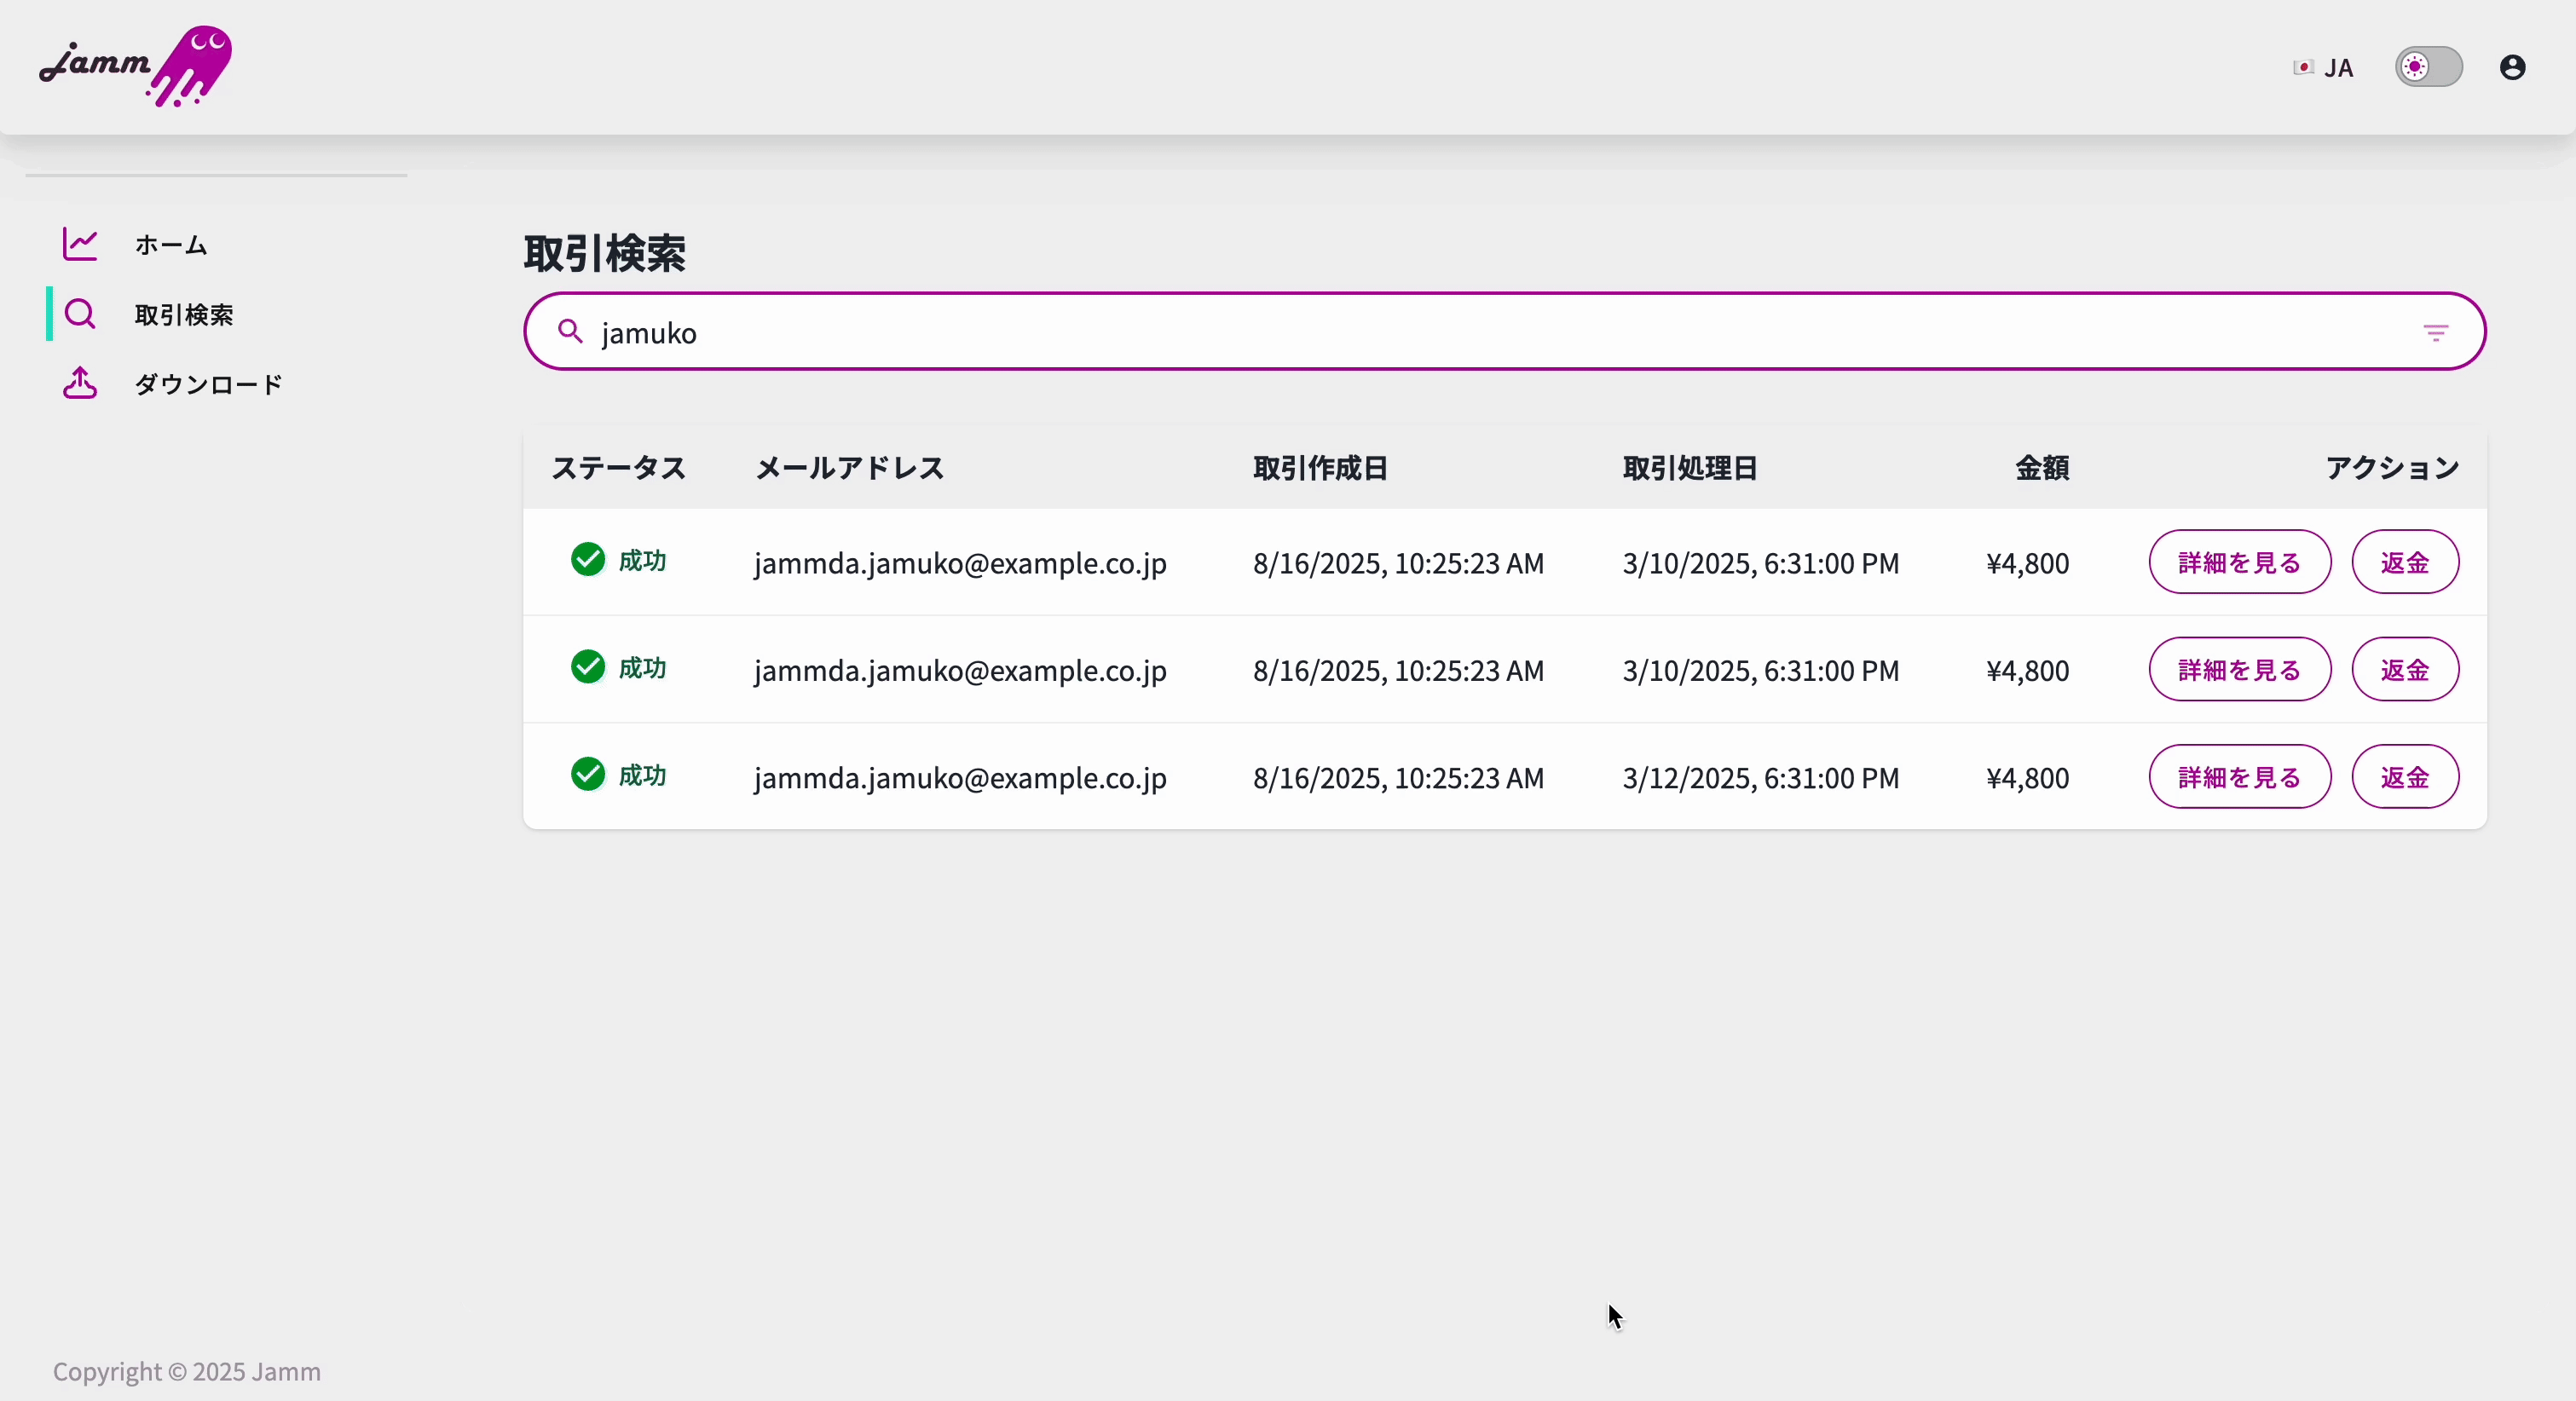2576x1401 pixels.
Task: Click first row green success check icon
Action: [588, 559]
